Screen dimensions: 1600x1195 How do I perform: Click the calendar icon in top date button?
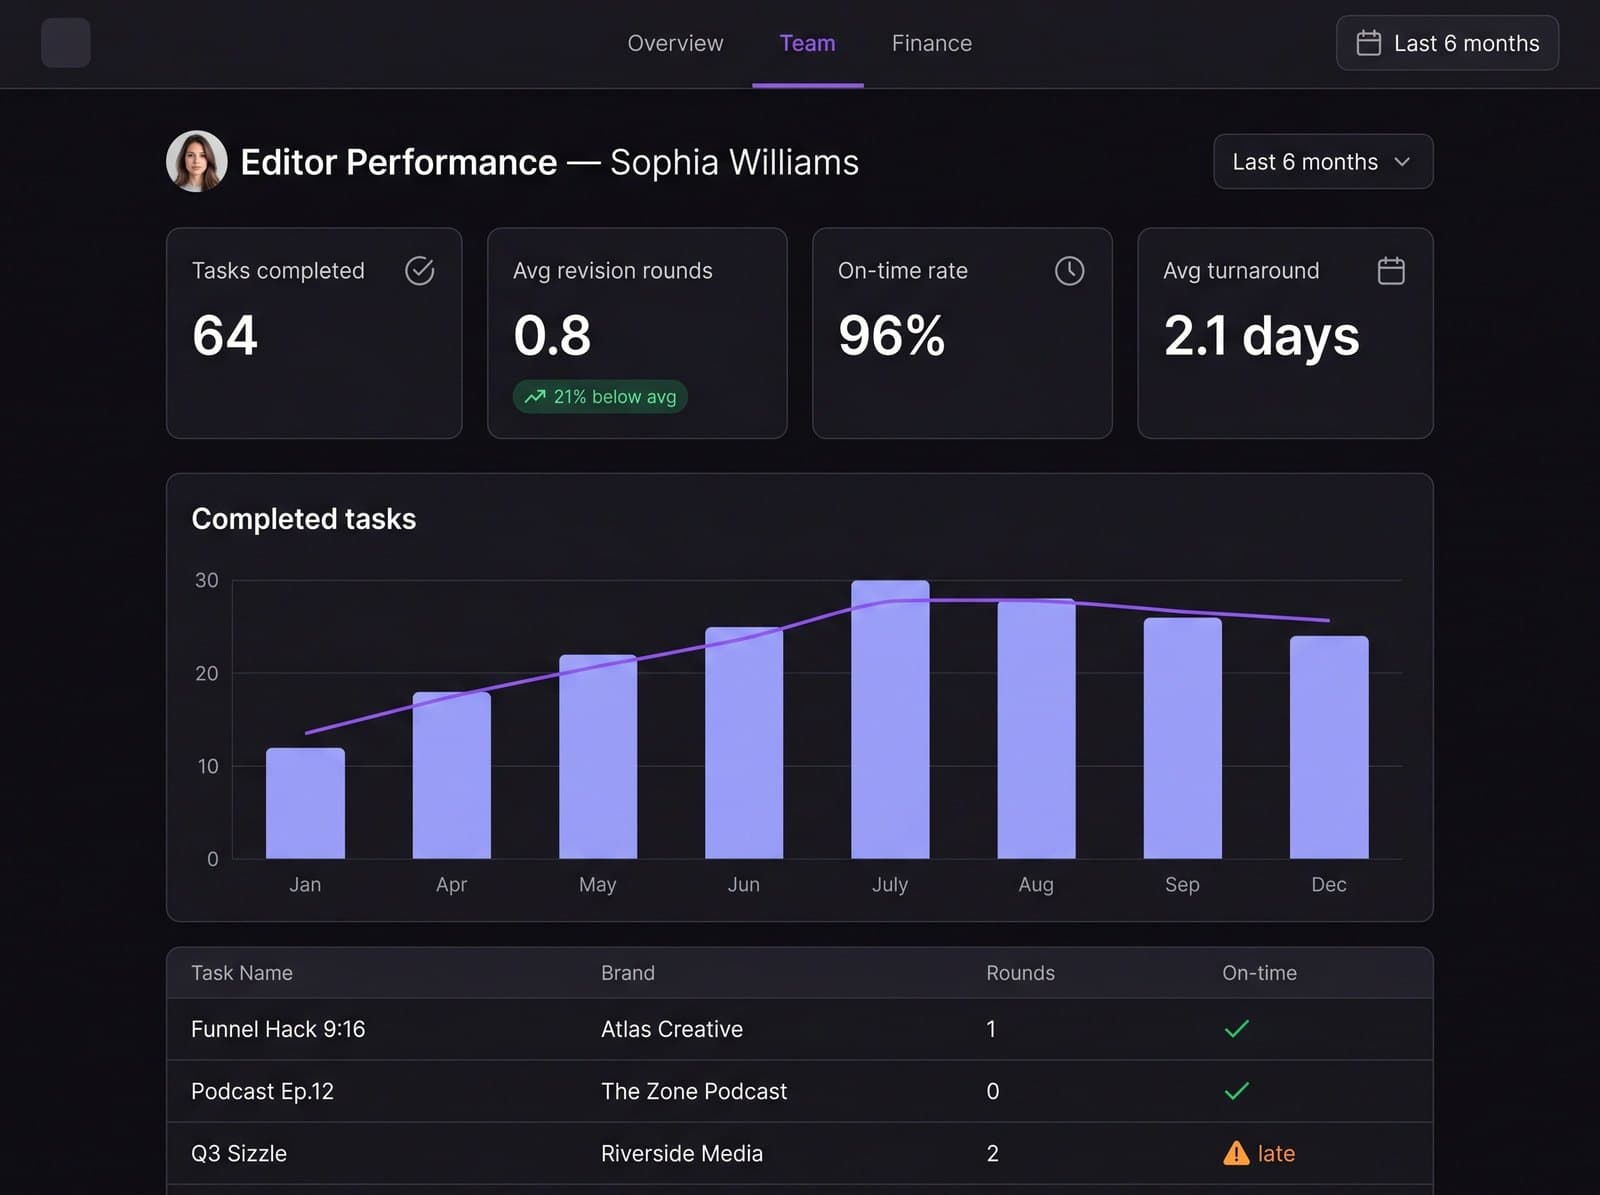pyautogui.click(x=1368, y=43)
